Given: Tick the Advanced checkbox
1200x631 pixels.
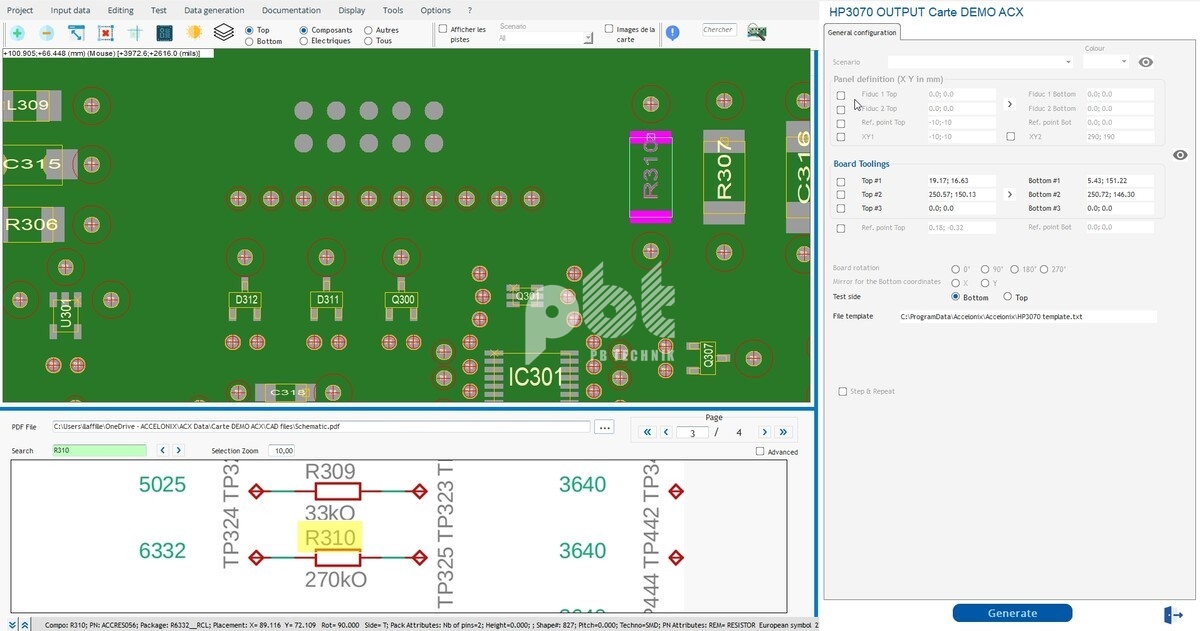Looking at the screenshot, I should point(761,452).
